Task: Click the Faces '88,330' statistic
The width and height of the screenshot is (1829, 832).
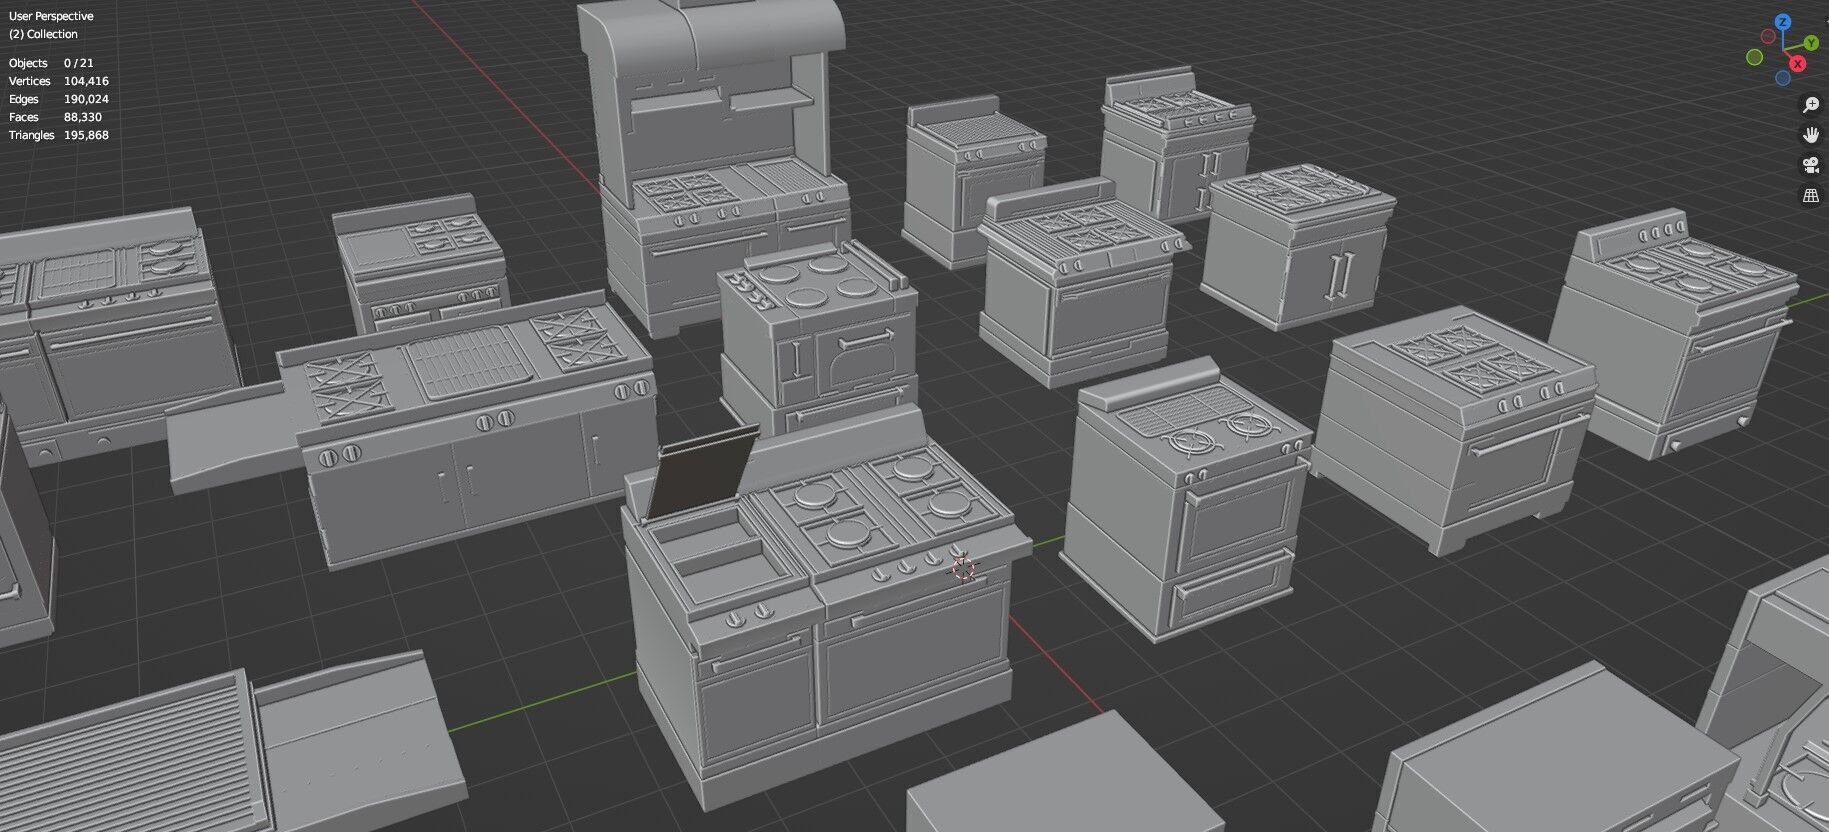Action: (82, 117)
